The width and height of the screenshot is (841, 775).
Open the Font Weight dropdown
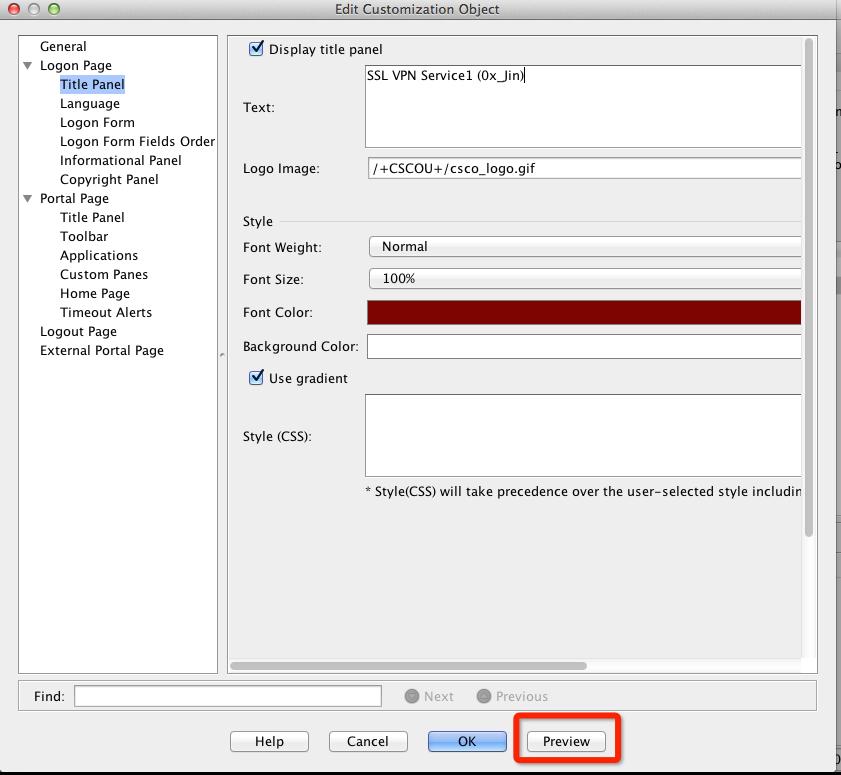(x=585, y=246)
